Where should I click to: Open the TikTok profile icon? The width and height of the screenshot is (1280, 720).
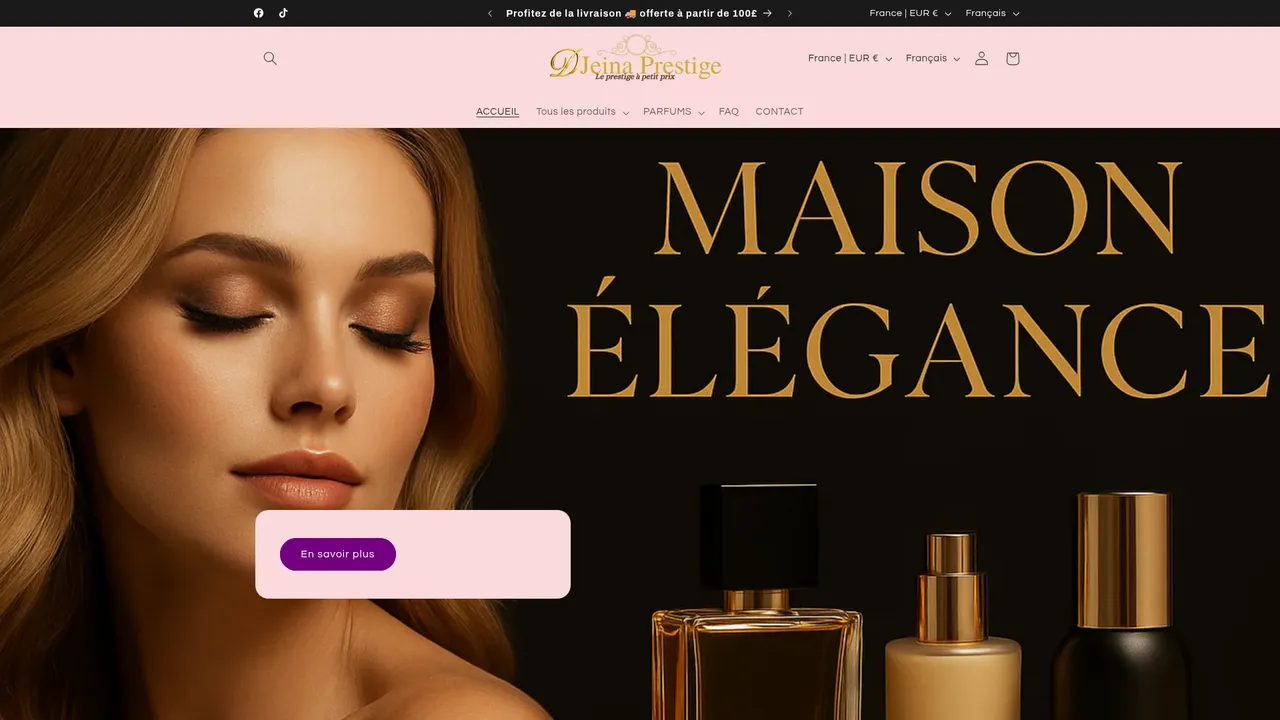(283, 13)
